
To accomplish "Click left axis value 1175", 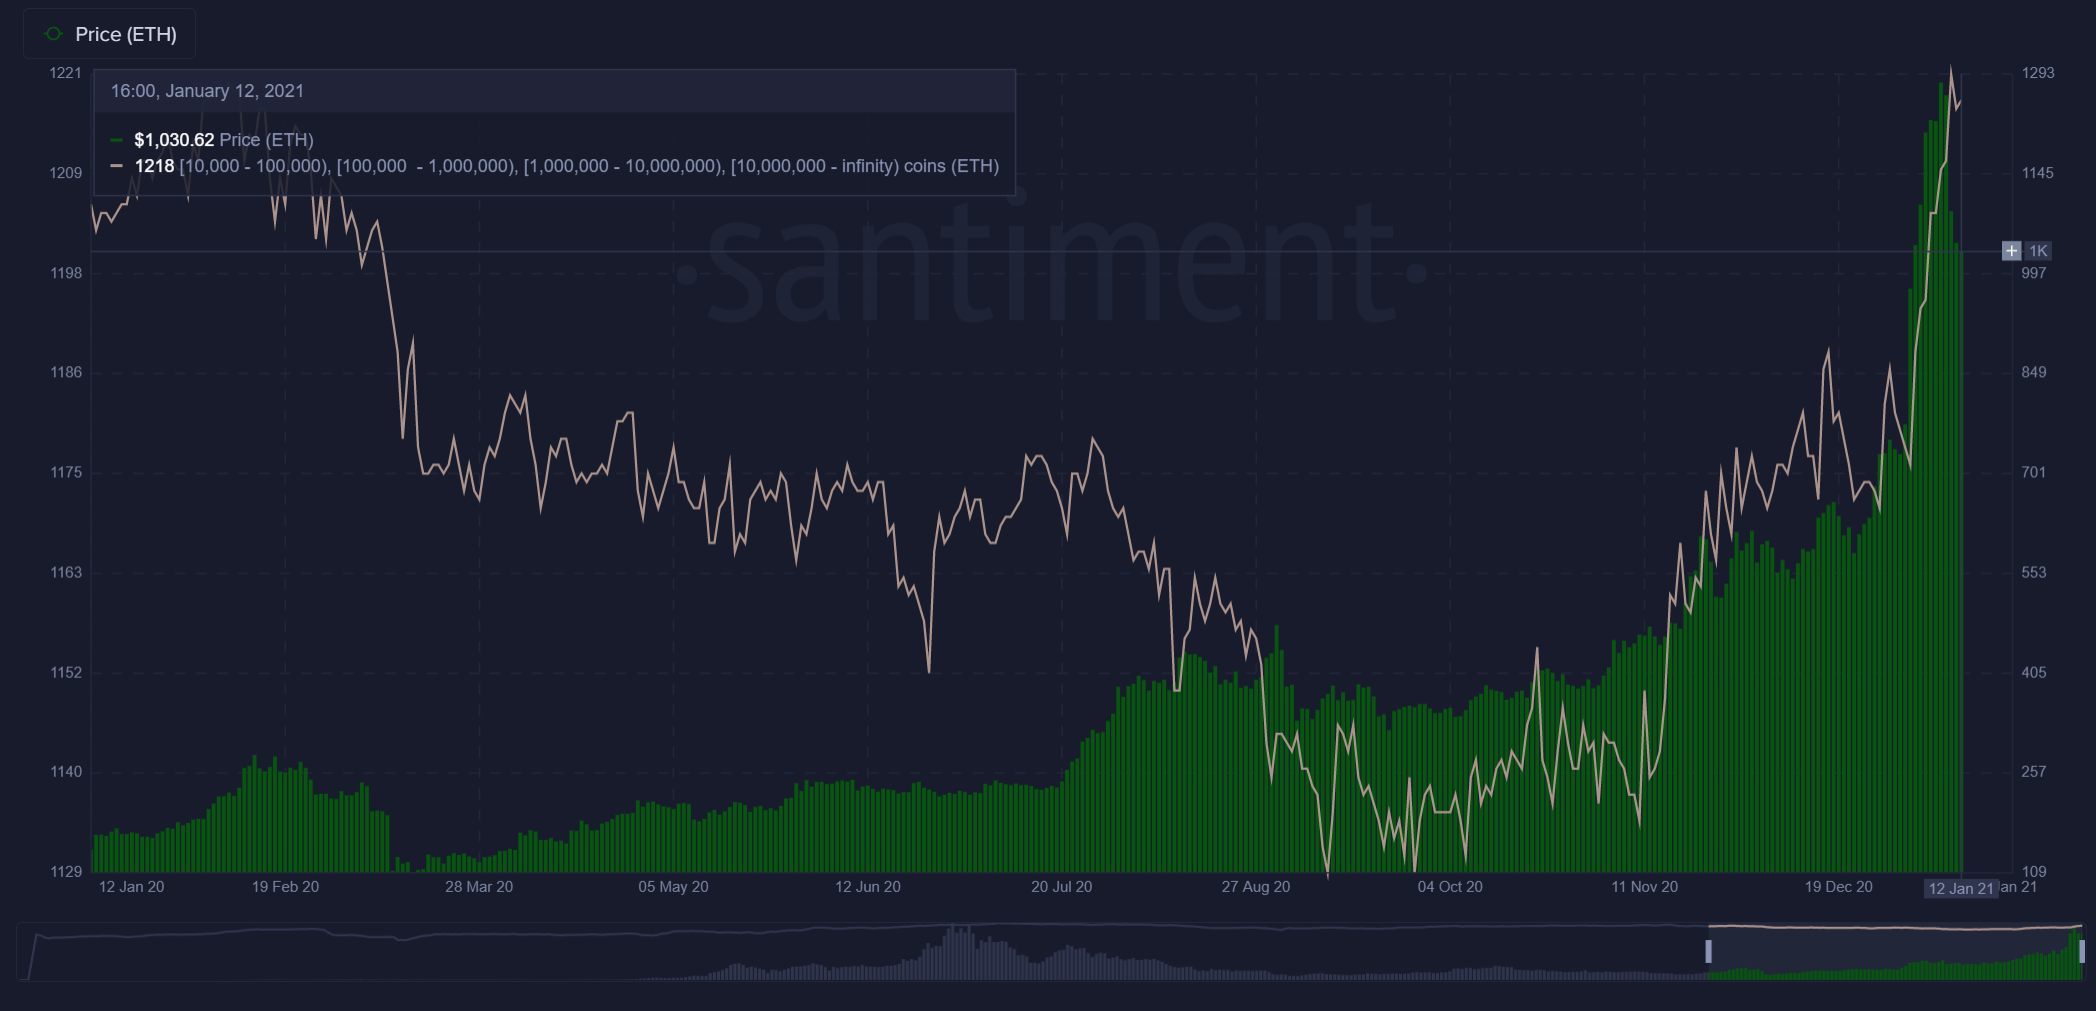I will (66, 472).
